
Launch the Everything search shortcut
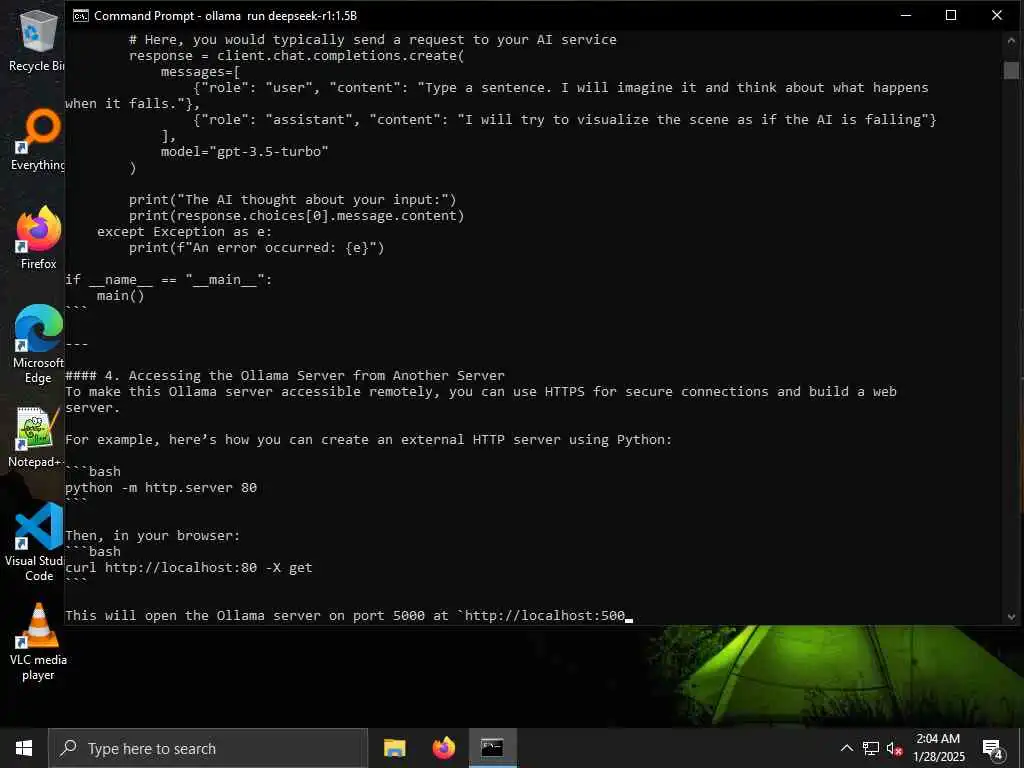pyautogui.click(x=37, y=140)
